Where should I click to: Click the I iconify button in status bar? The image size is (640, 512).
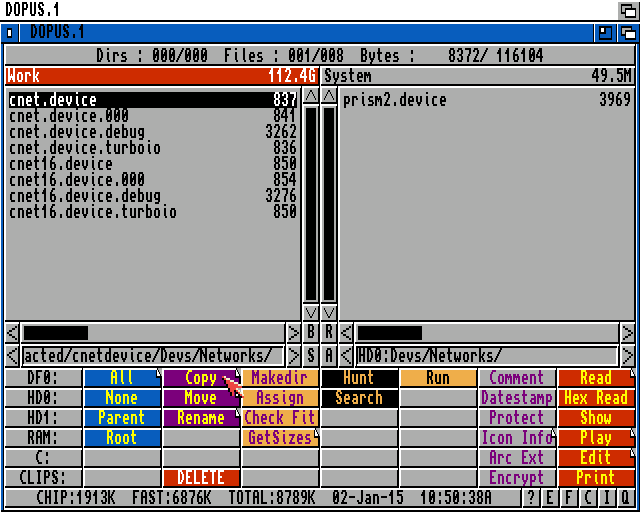click(x=607, y=497)
